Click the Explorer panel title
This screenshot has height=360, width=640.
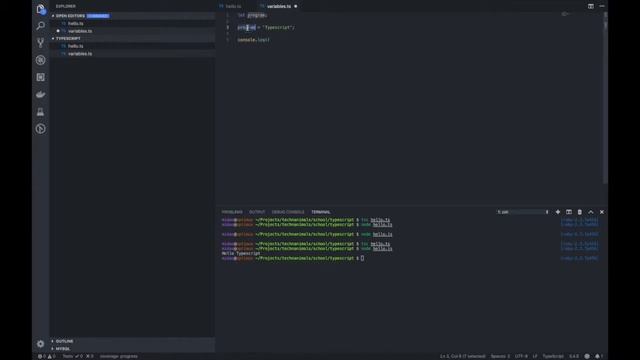(x=66, y=7)
